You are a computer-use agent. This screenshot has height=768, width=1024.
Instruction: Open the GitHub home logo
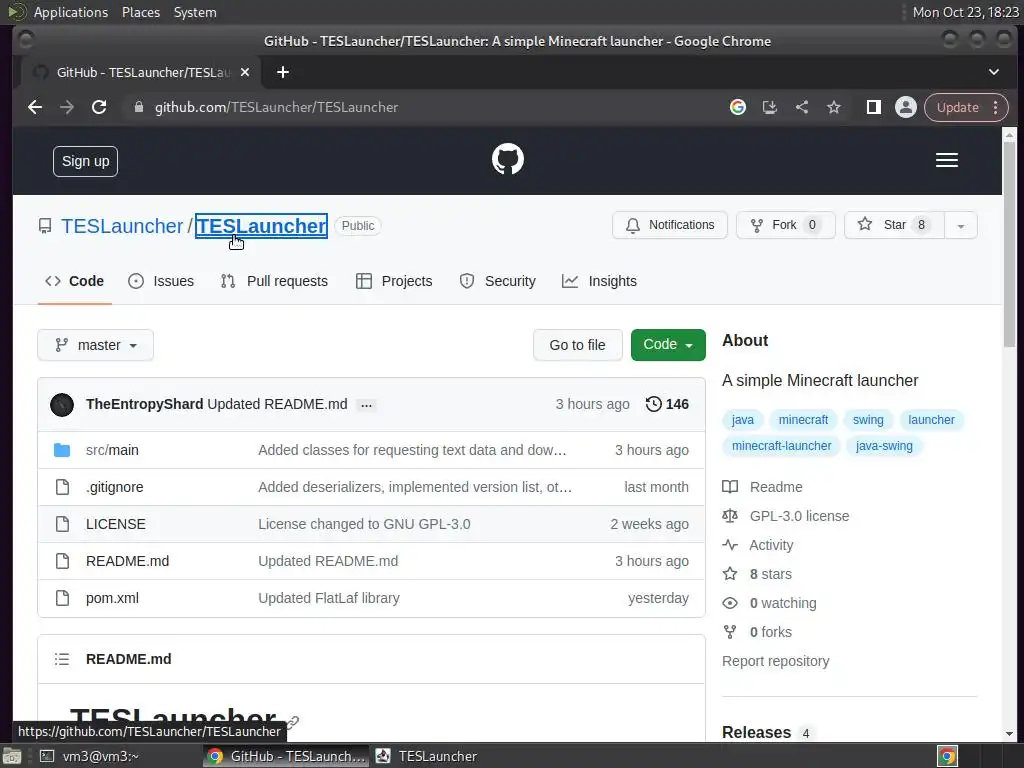507,159
